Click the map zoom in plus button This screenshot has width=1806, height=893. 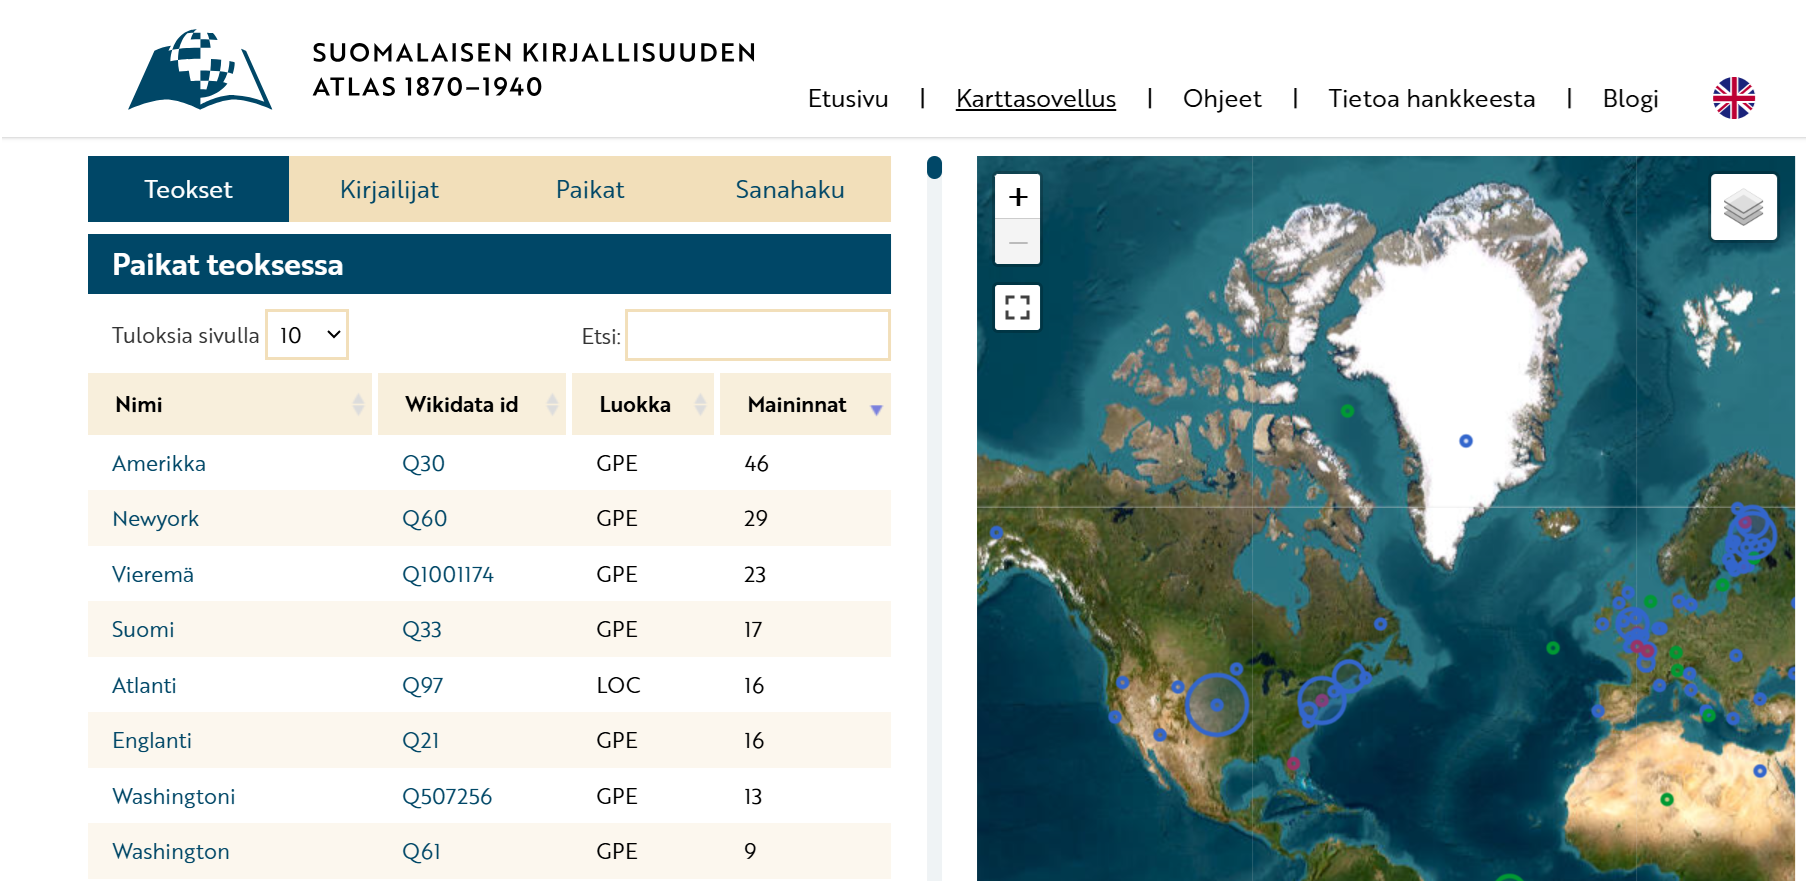pos(1017,197)
